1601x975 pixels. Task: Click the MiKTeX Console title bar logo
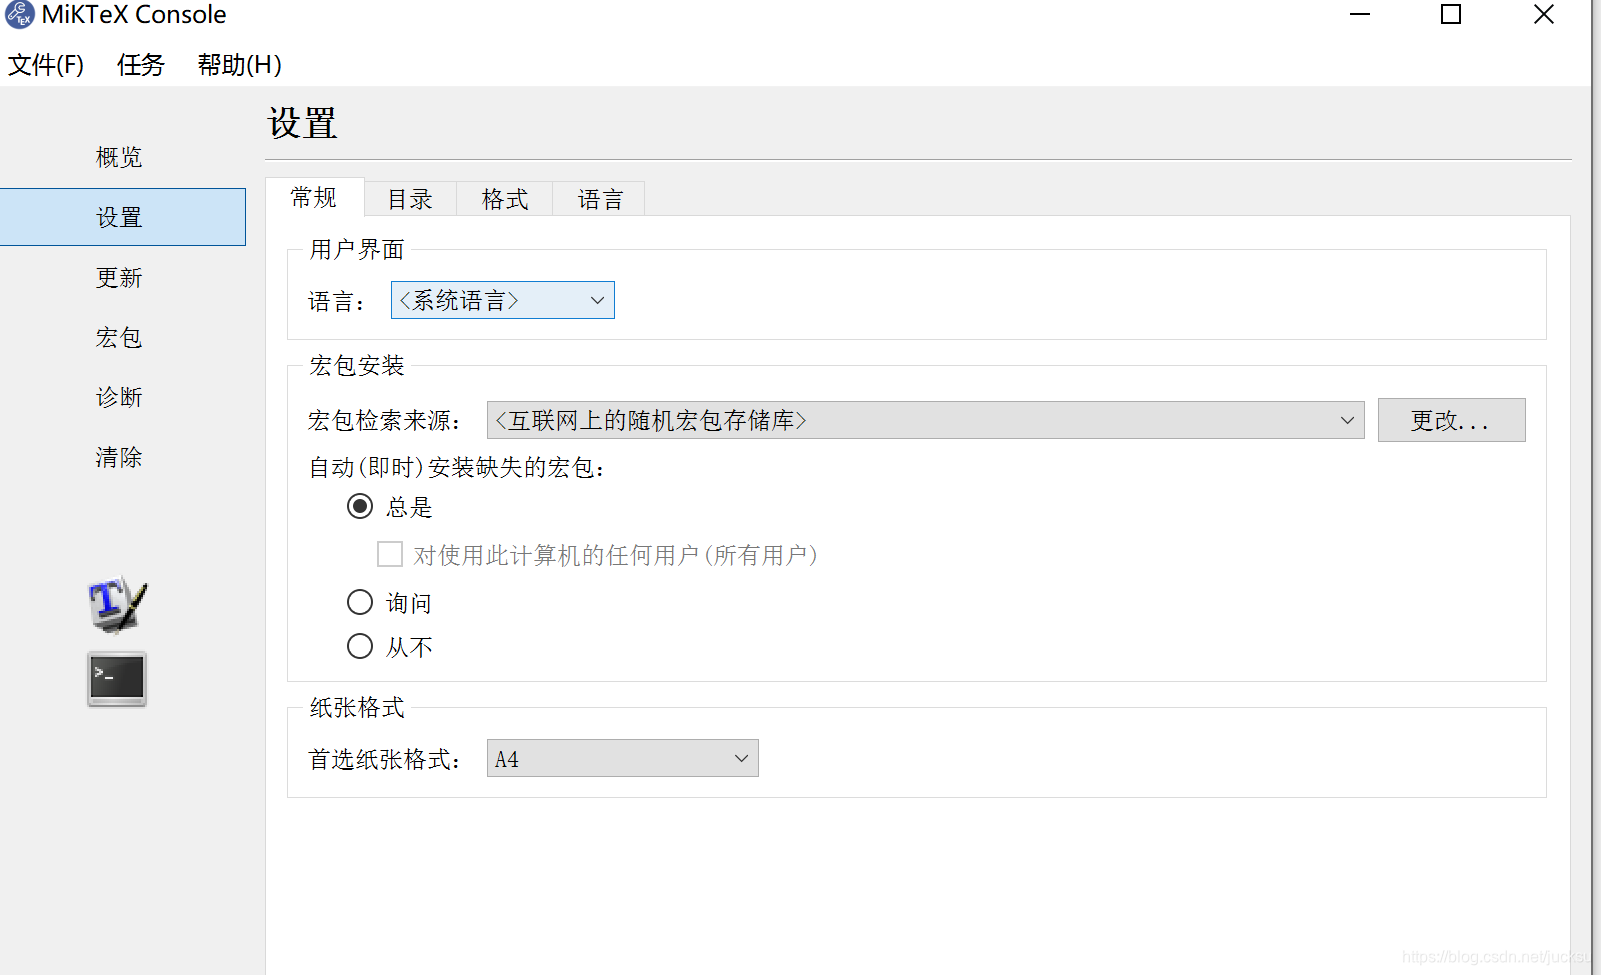(19, 15)
